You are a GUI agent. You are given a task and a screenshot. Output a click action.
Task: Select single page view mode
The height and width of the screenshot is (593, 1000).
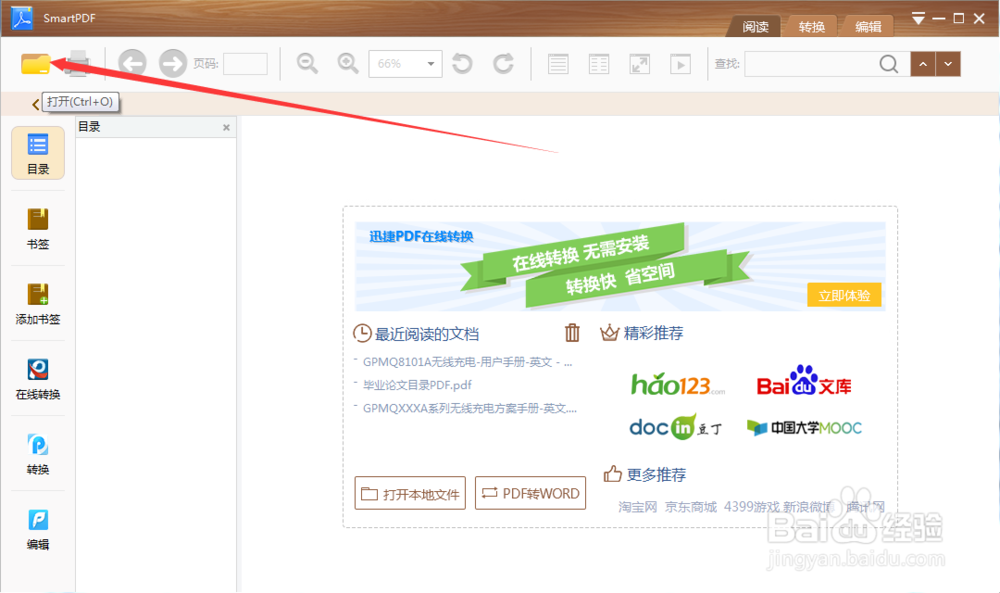[x=558, y=64]
